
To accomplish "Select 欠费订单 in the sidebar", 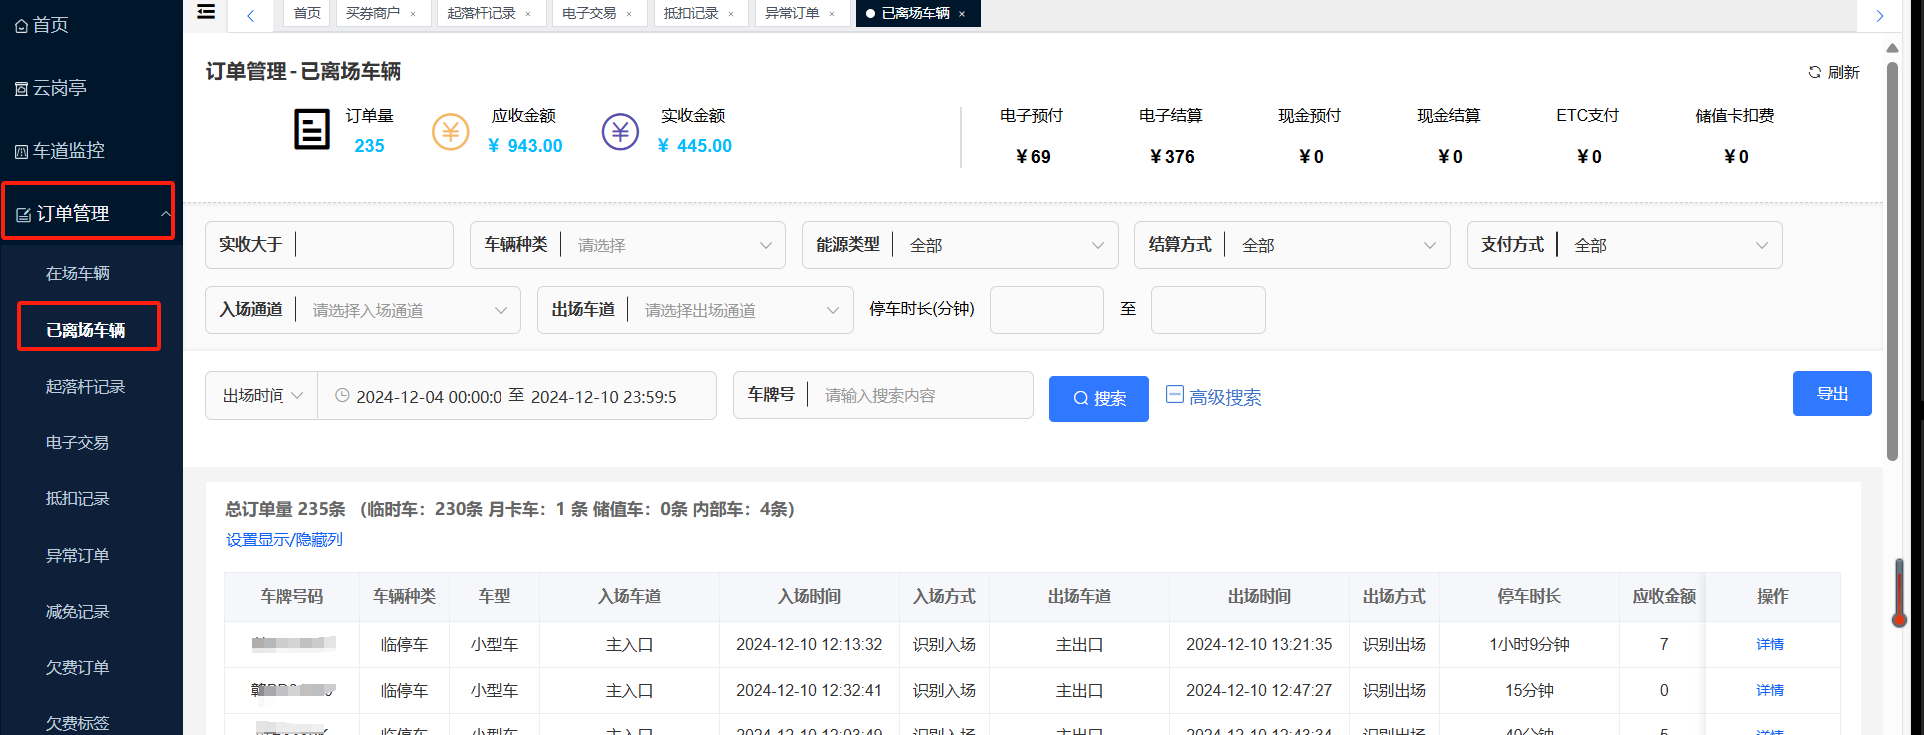I will (x=78, y=667).
